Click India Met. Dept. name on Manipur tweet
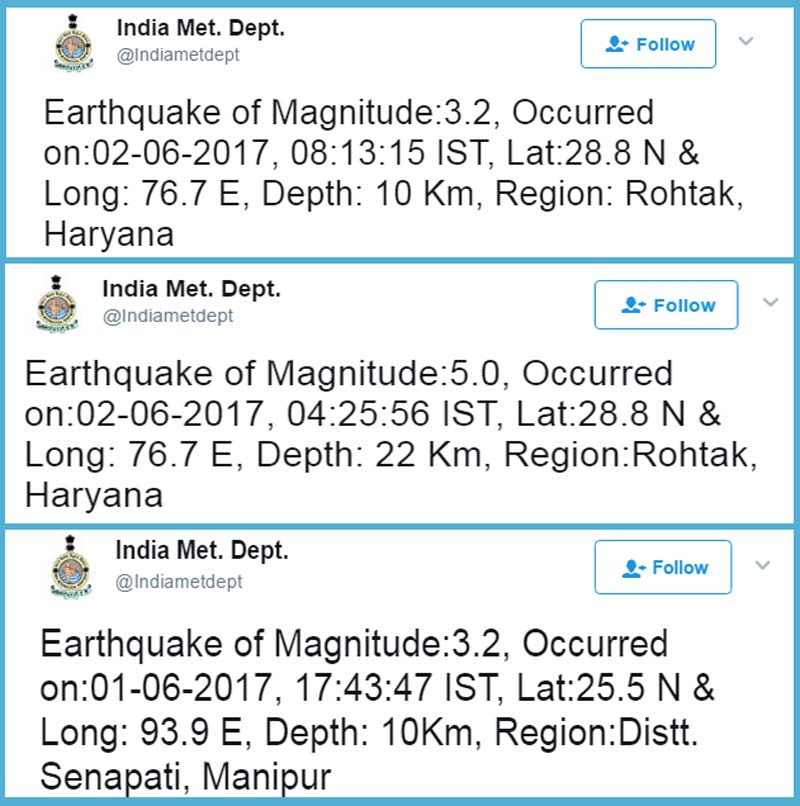The height and width of the screenshot is (806, 800). tap(202, 551)
